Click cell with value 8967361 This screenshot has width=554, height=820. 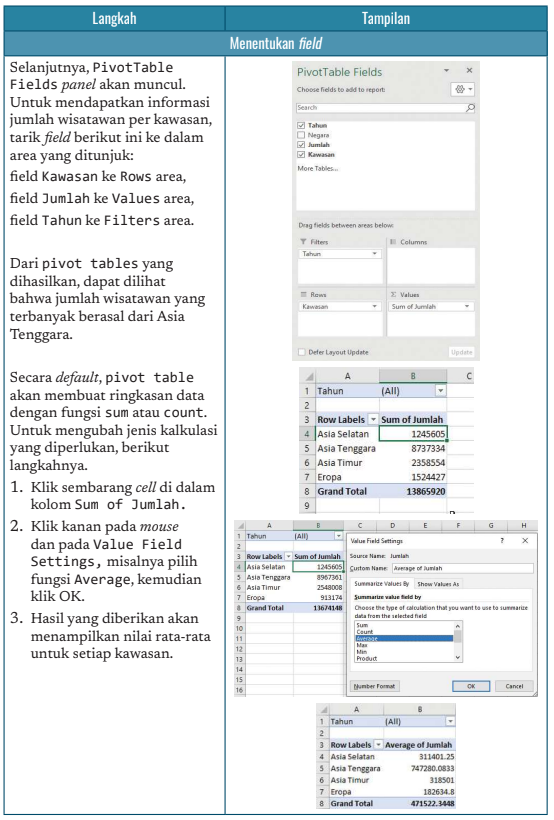tap(318, 577)
